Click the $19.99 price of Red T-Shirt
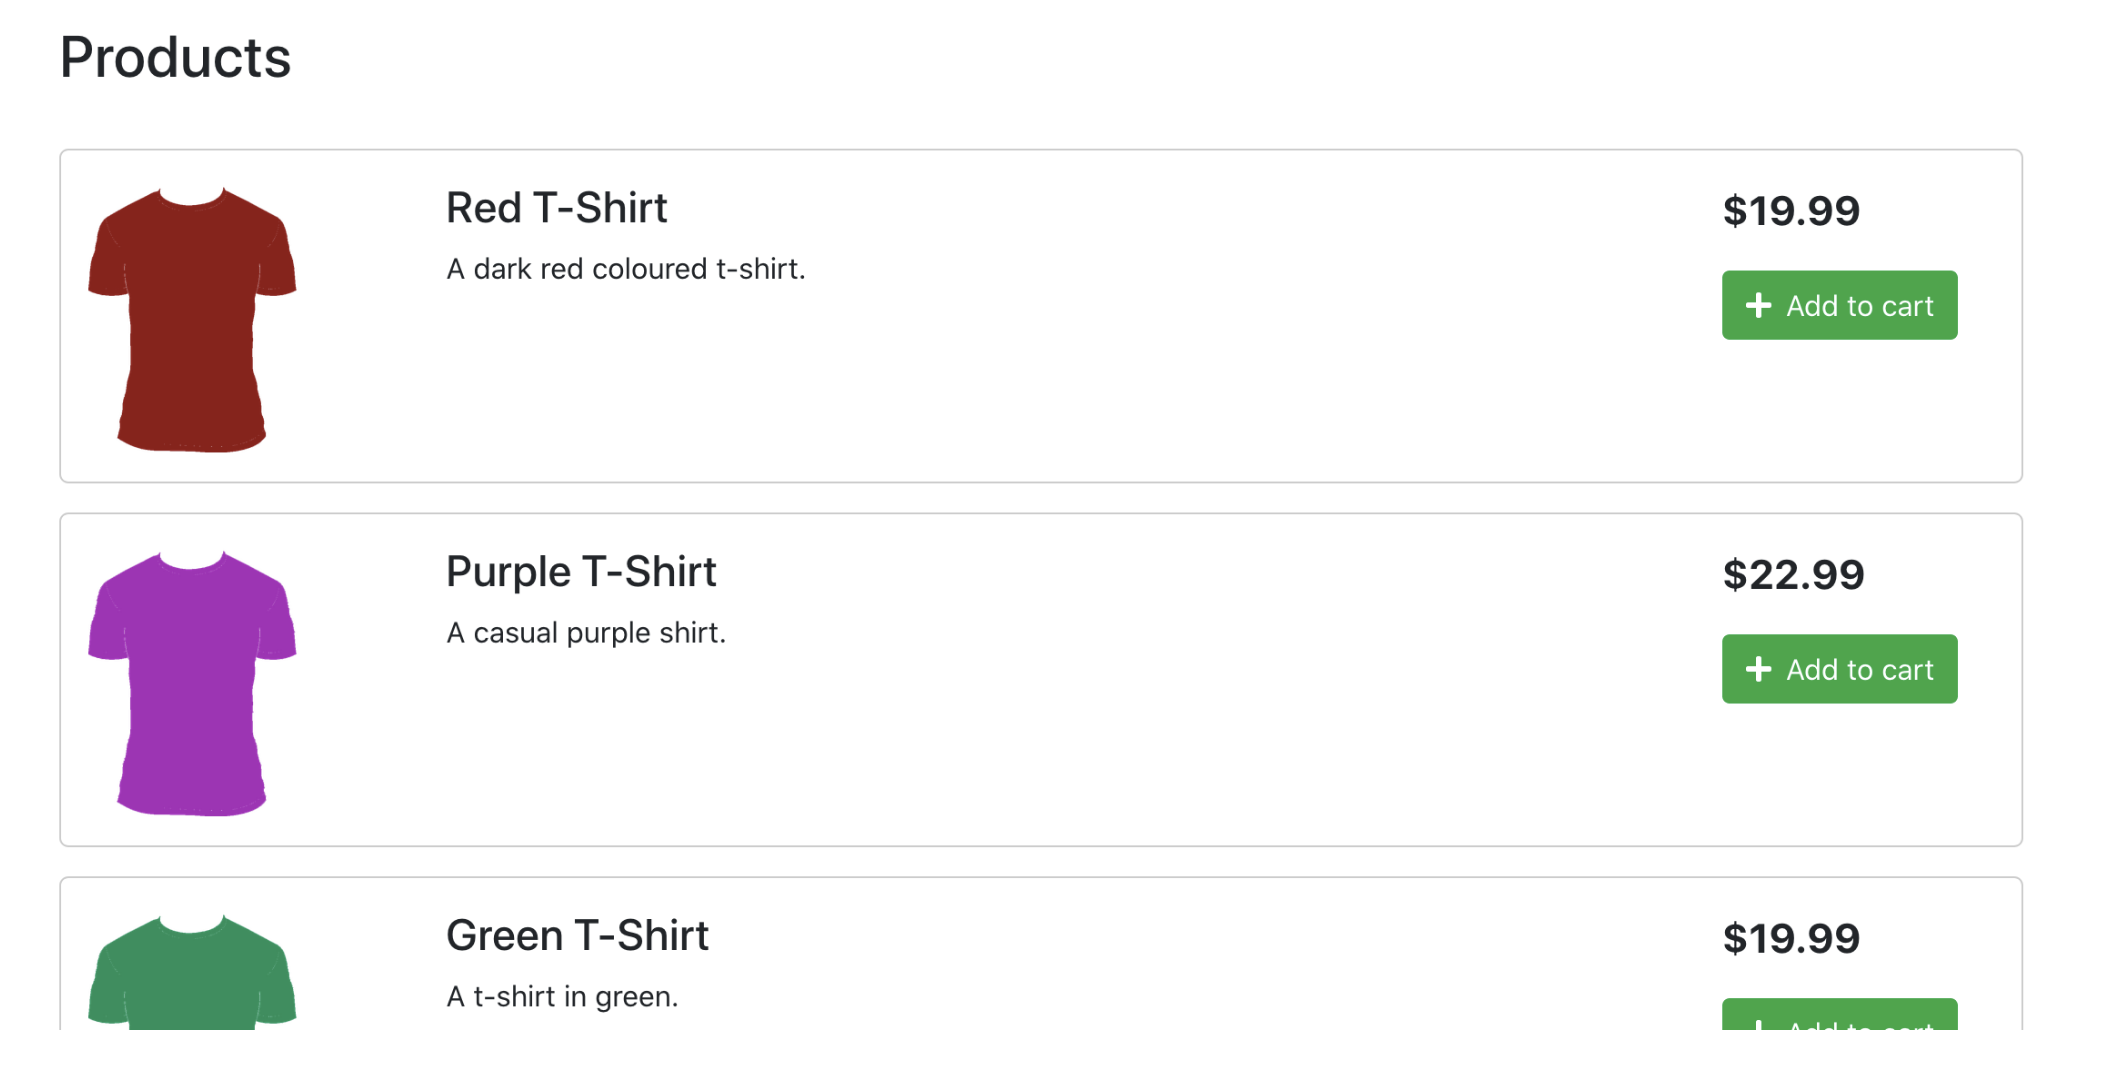This screenshot has width=2102, height=1084. [1791, 210]
